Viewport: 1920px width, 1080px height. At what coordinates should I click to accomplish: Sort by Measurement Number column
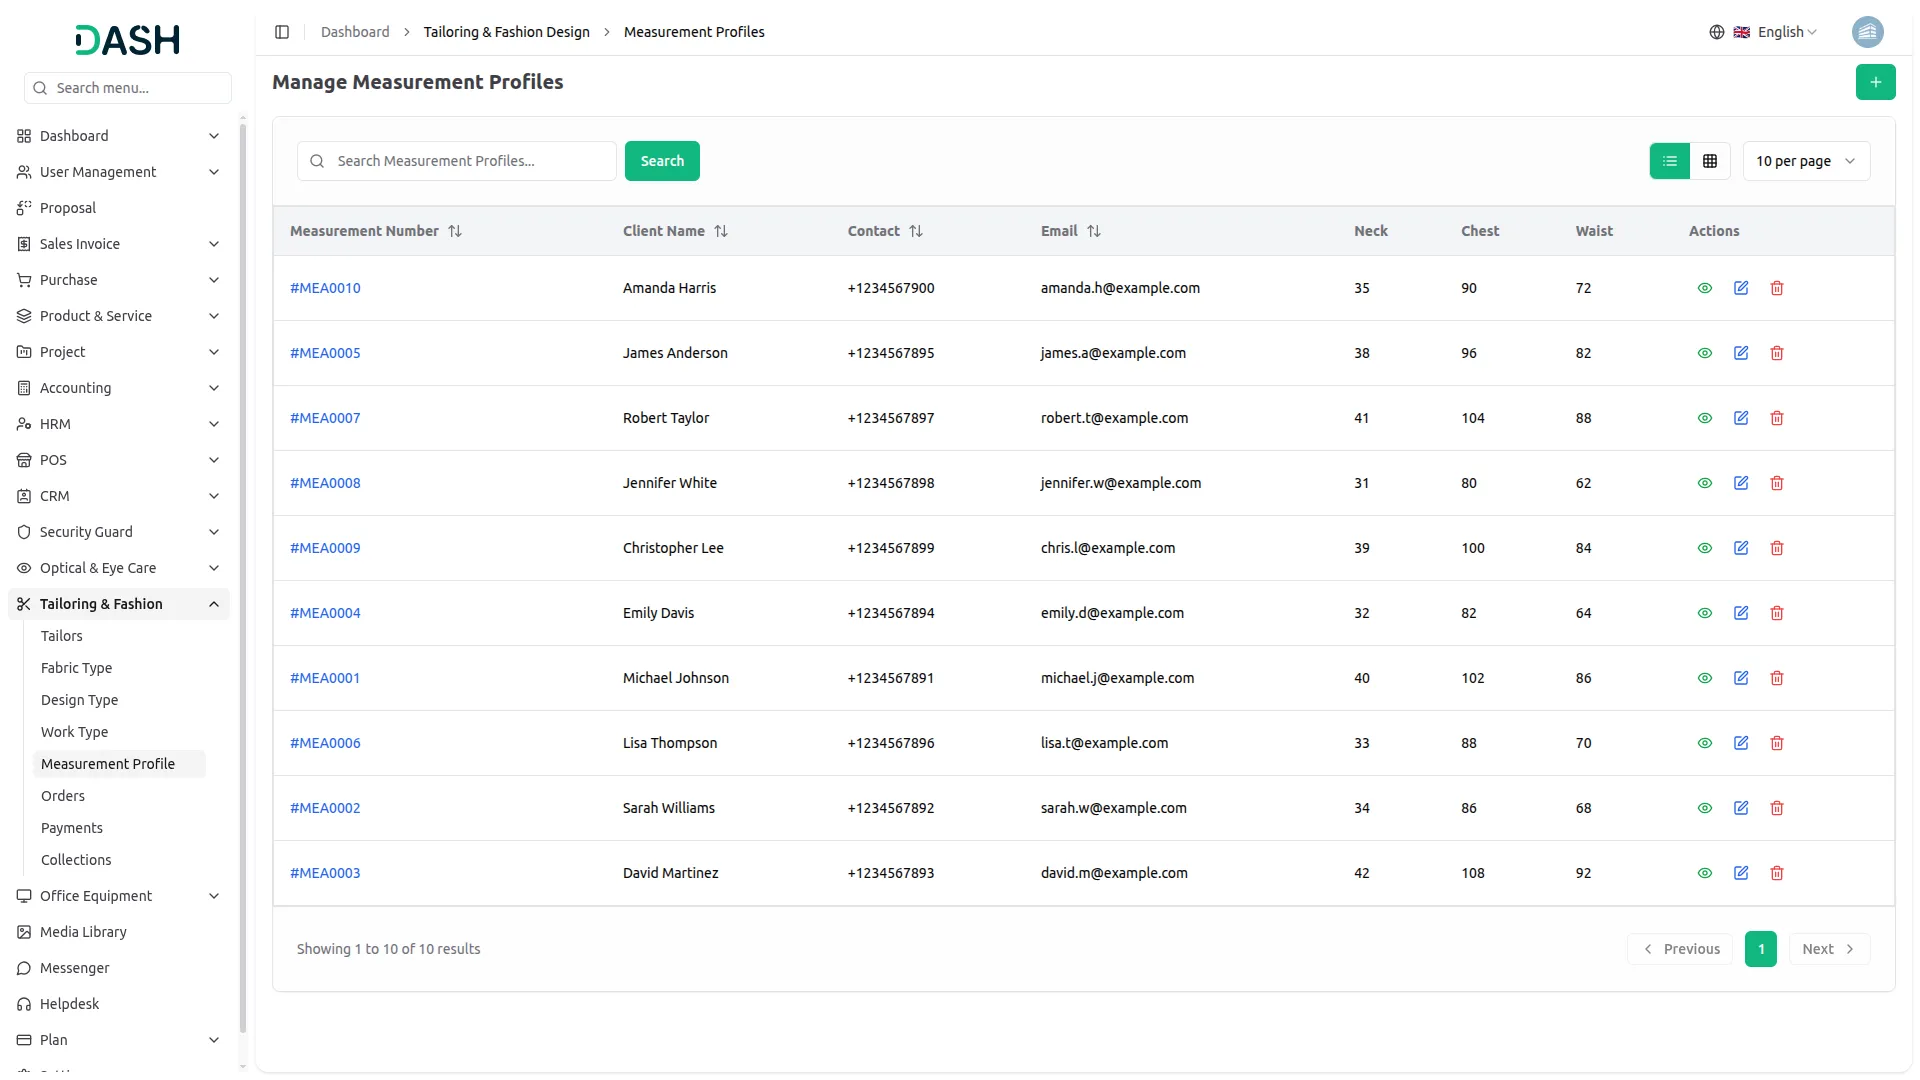click(x=455, y=231)
